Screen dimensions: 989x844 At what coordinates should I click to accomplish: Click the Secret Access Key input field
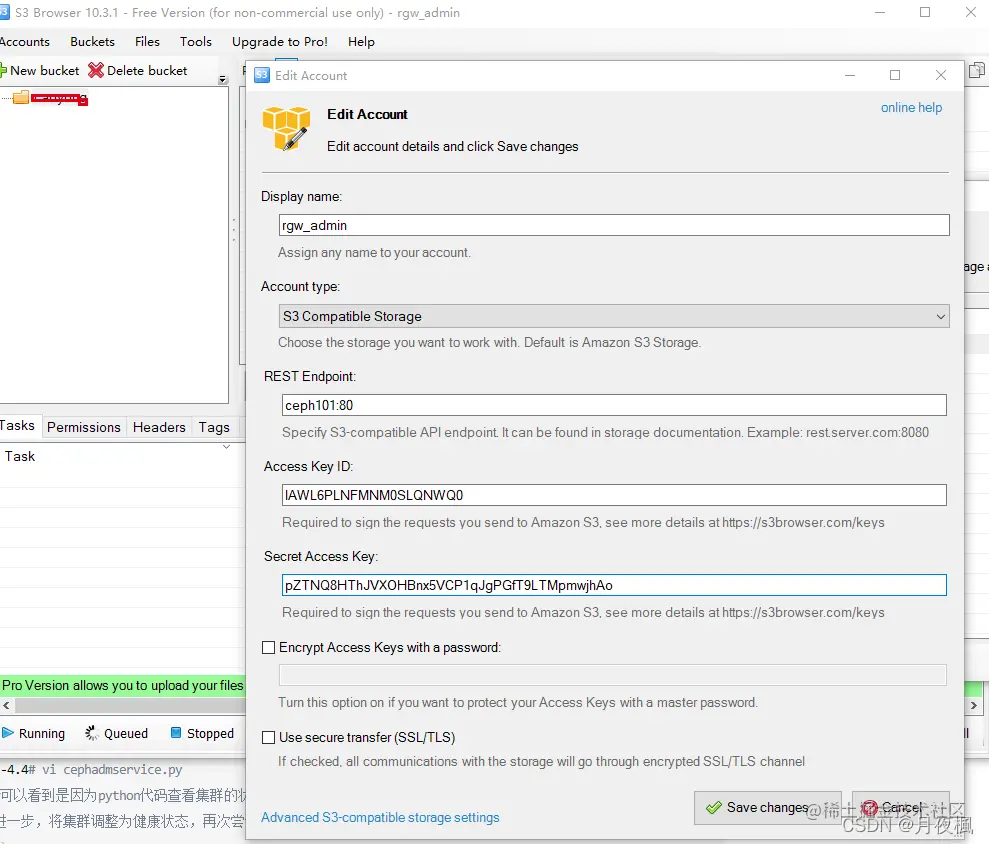[x=614, y=585]
